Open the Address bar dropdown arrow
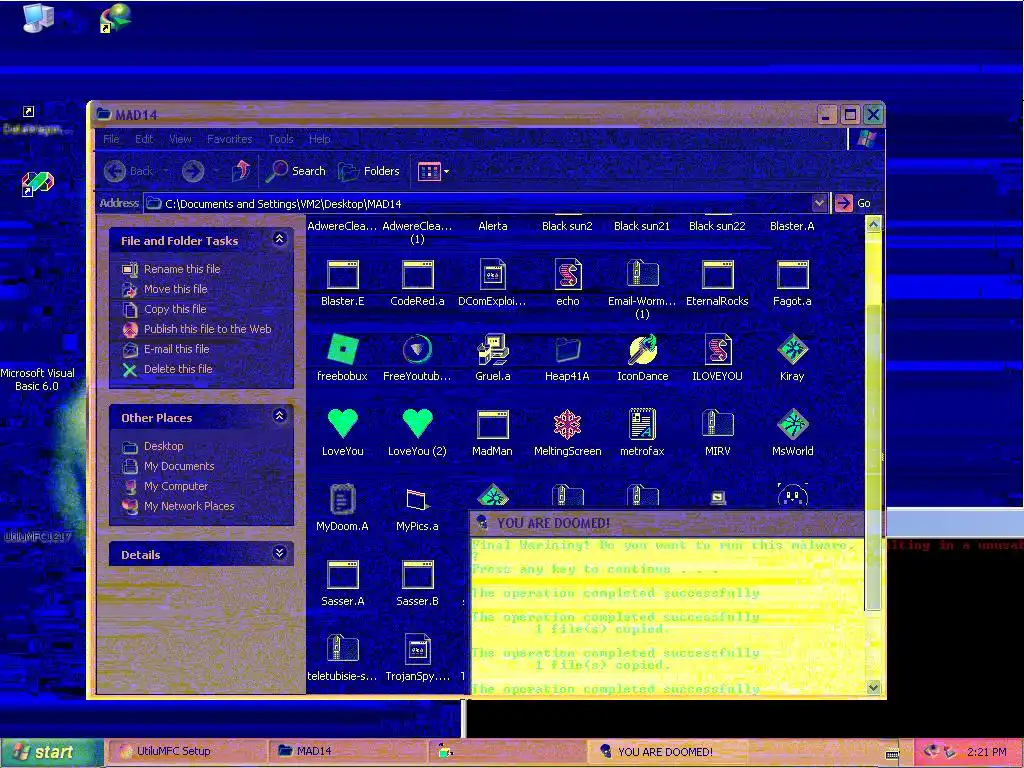The height and width of the screenshot is (768, 1024). click(x=819, y=203)
